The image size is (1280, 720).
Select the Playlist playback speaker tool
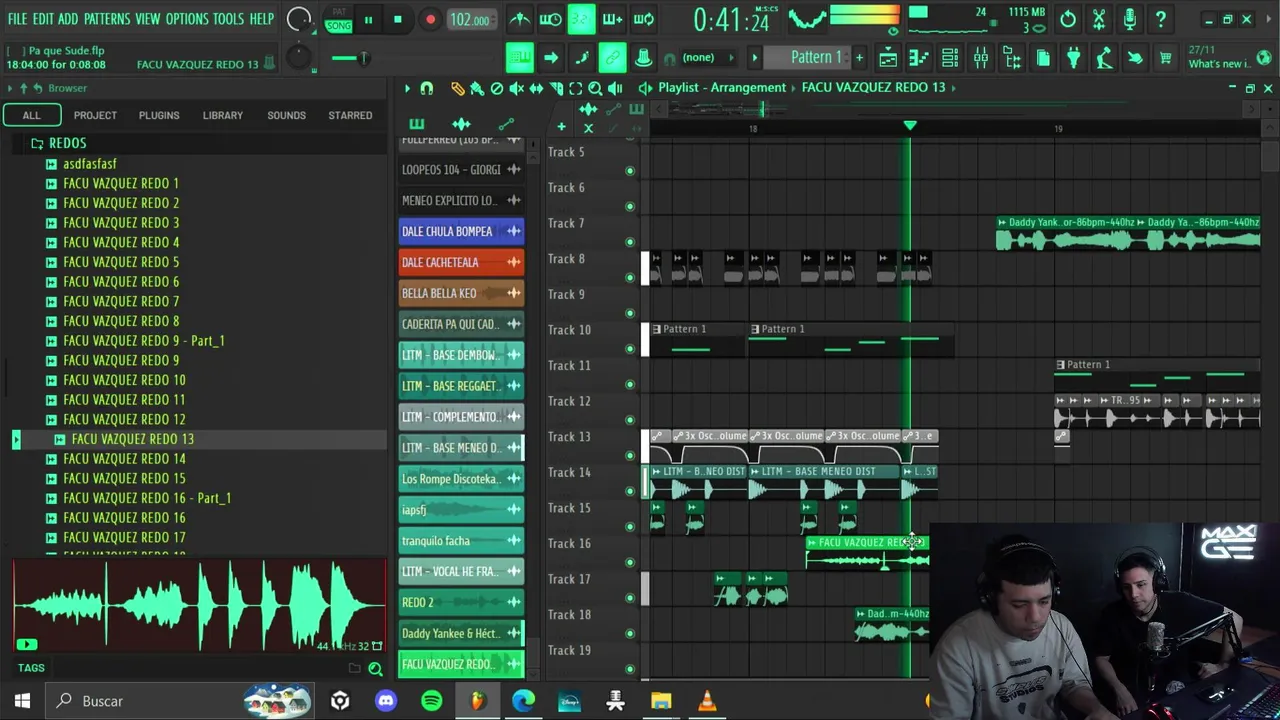click(615, 88)
